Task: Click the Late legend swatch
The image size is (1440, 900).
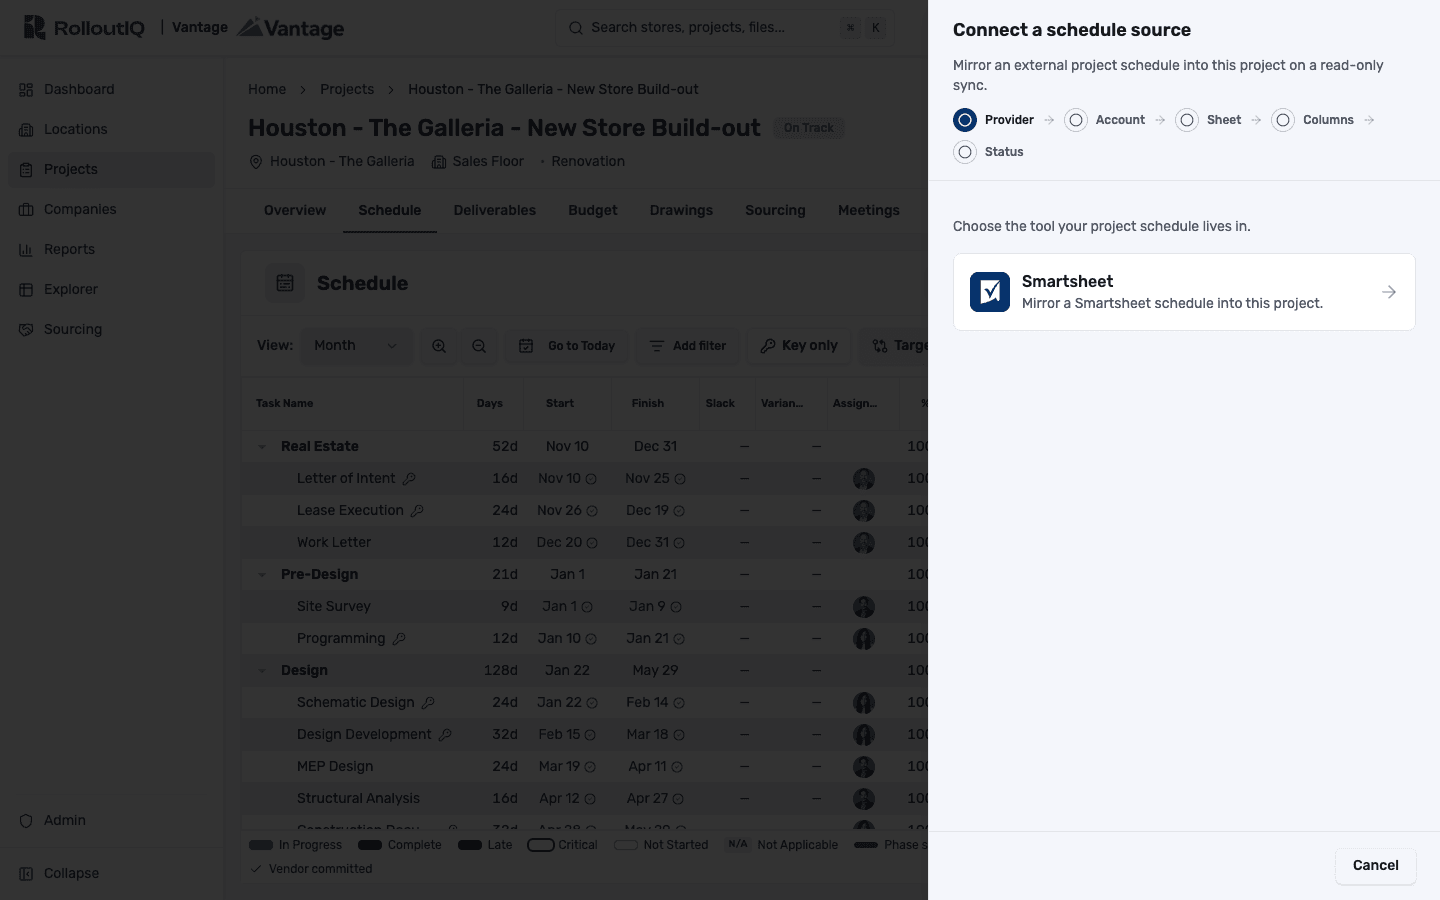Action: click(470, 845)
